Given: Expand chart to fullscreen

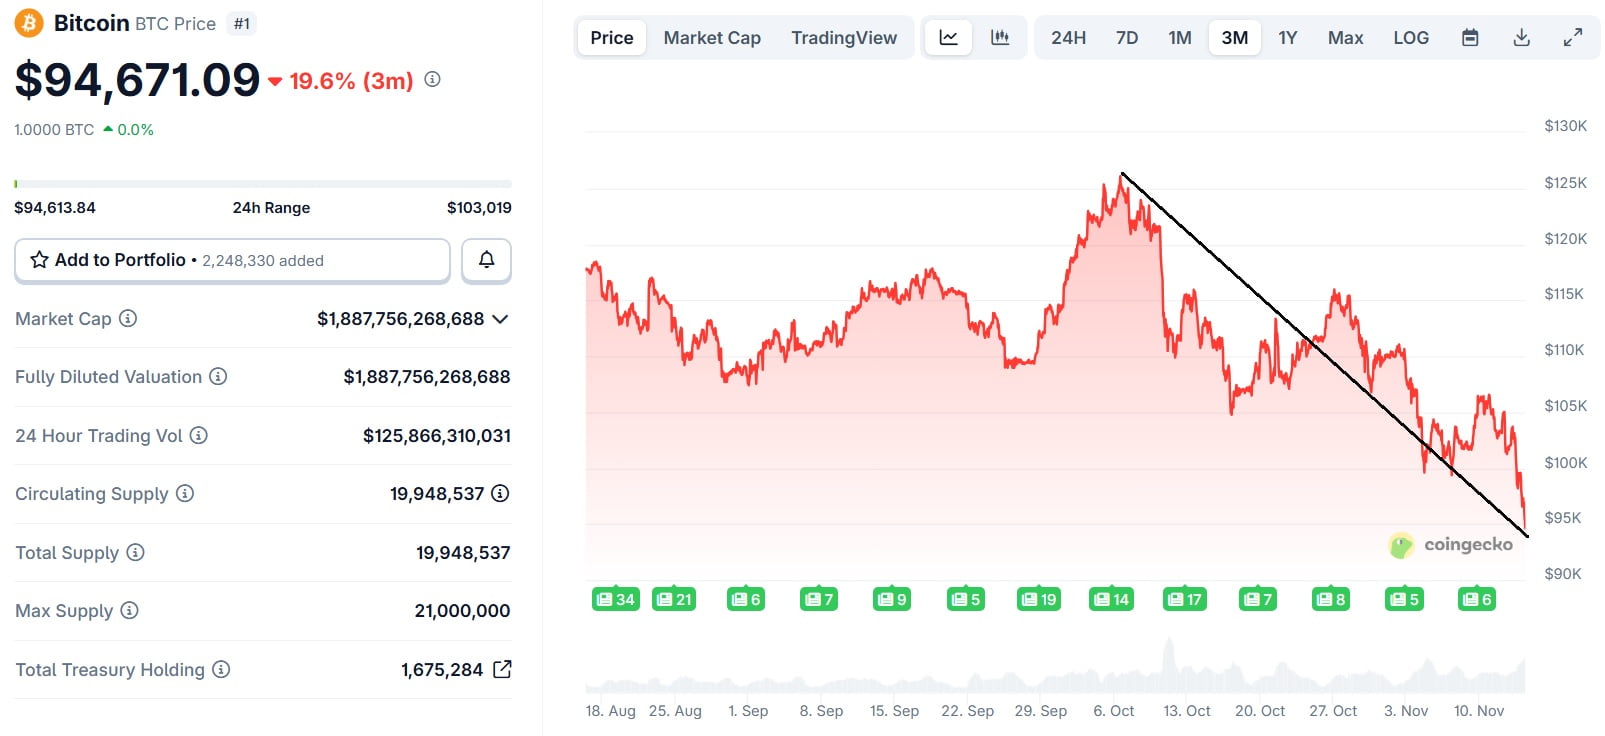Looking at the screenshot, I should [x=1572, y=38].
